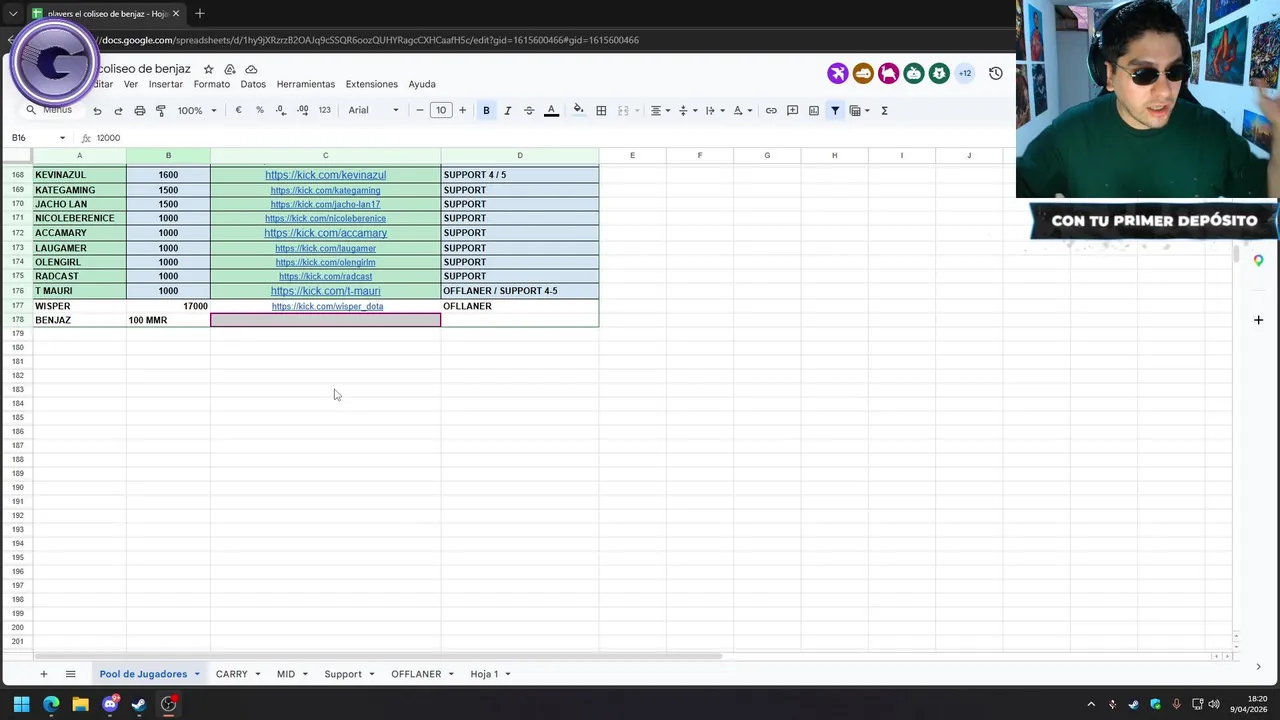Switch to the Support sheet tab
This screenshot has height=720, width=1280.
point(343,674)
